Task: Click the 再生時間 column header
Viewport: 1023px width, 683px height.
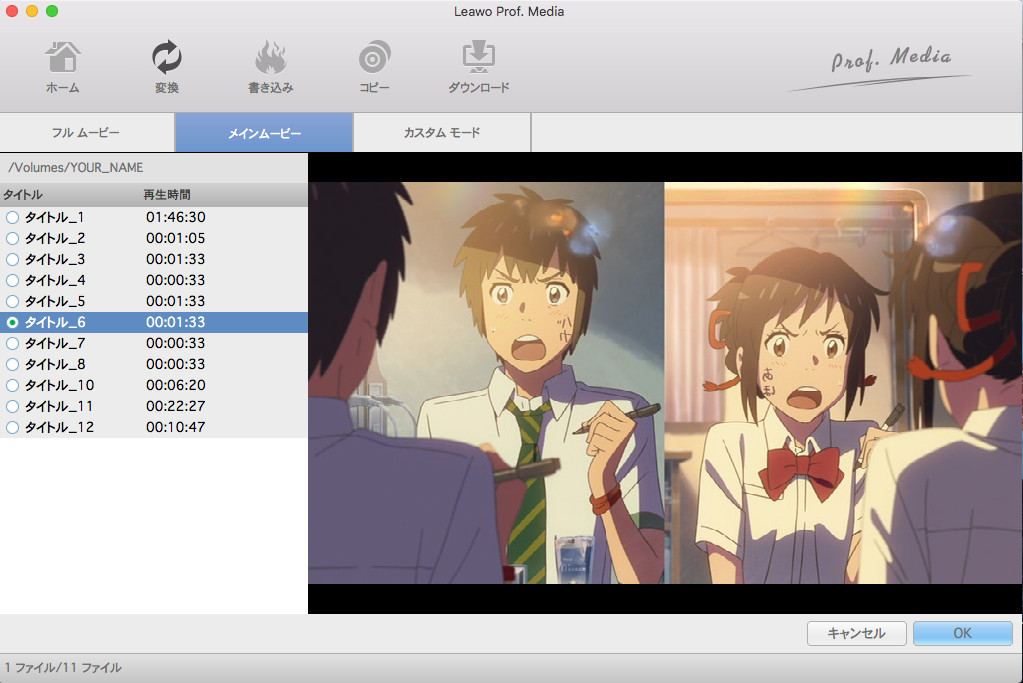Action: [167, 194]
